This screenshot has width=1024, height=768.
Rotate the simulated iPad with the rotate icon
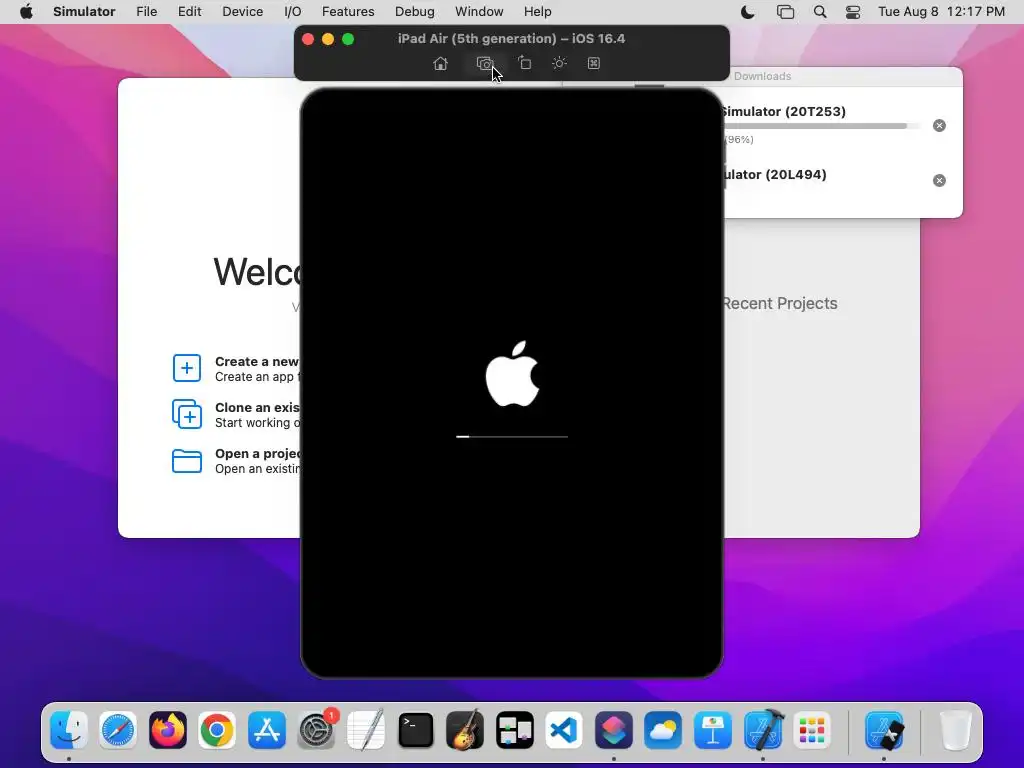(524, 63)
